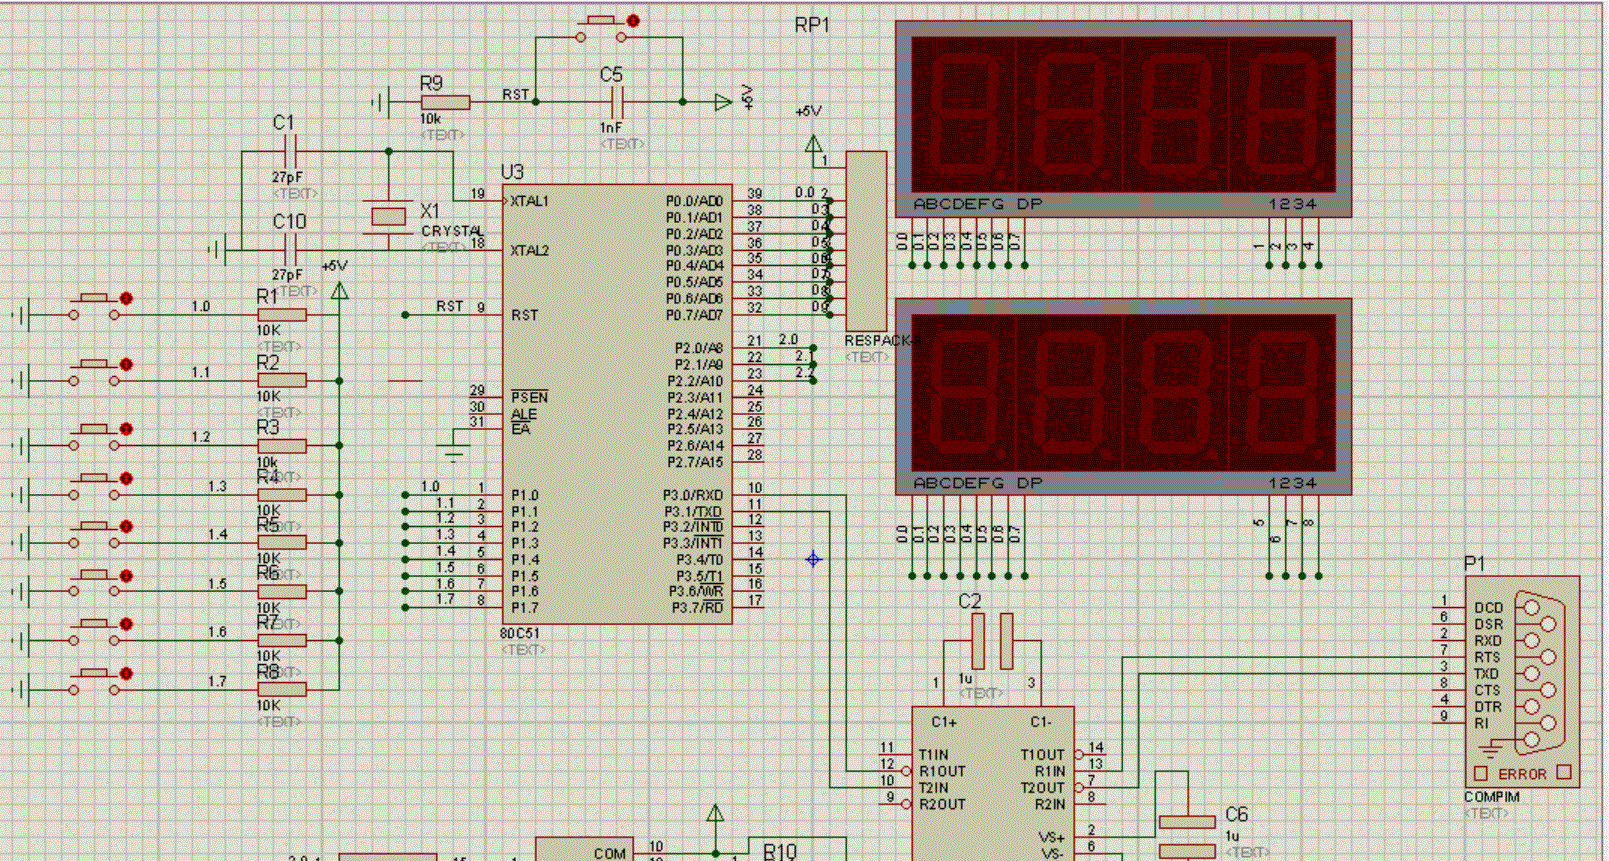Toggle the latch dot on button 1.3

[126, 478]
